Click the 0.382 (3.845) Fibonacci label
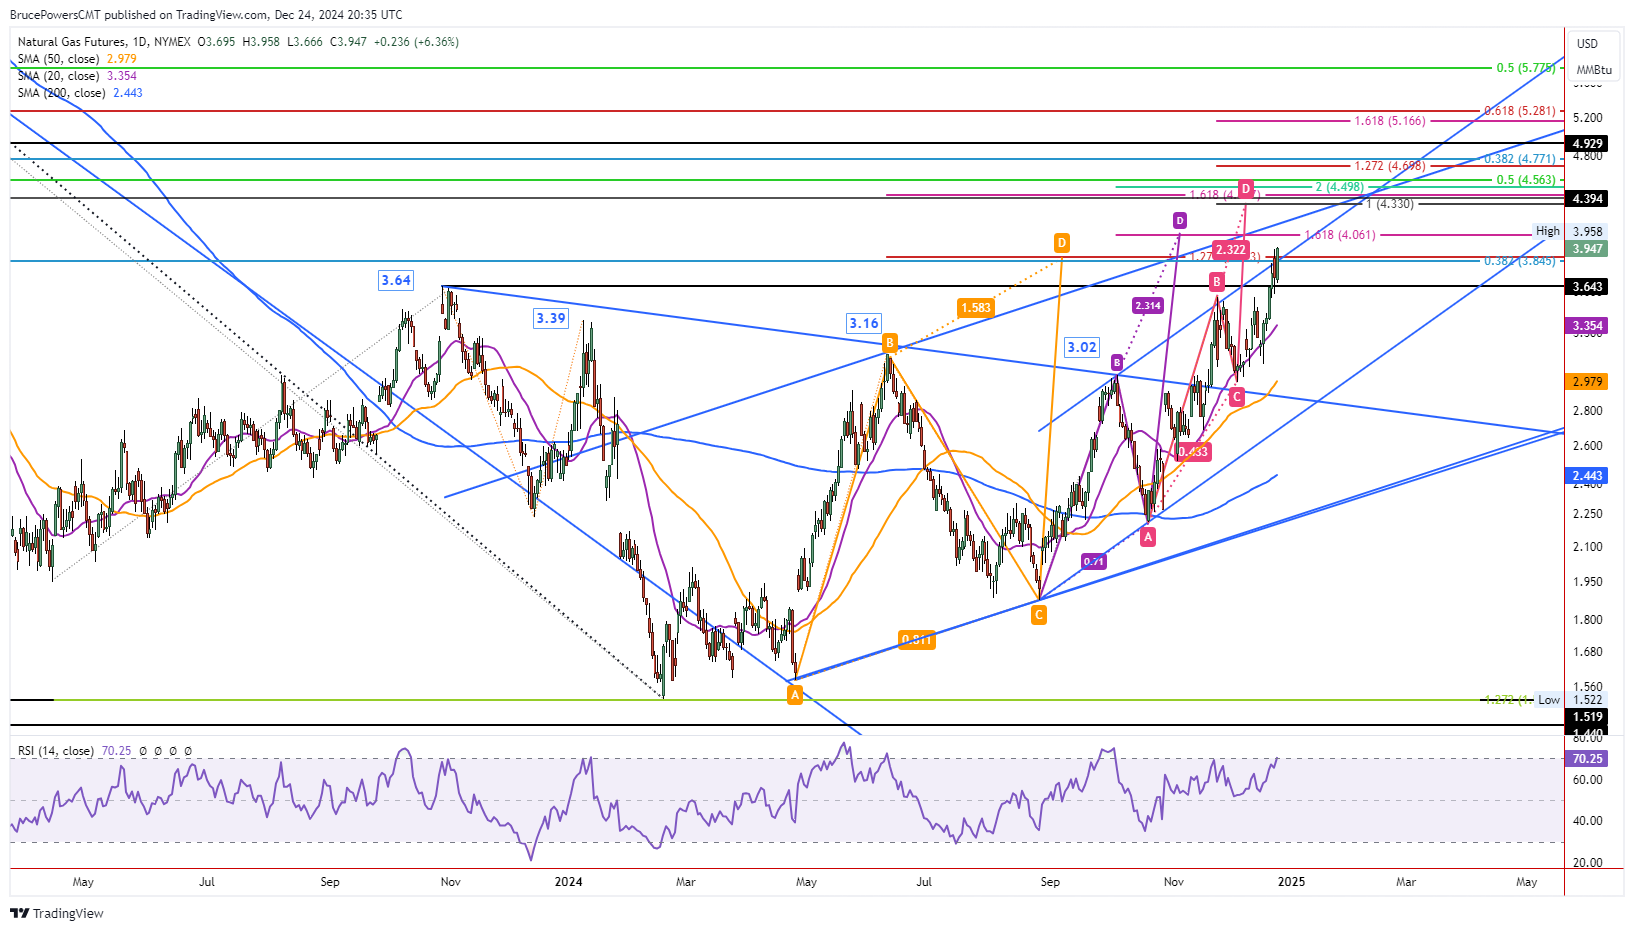Viewport: 1634px width, 931px height. click(1520, 261)
